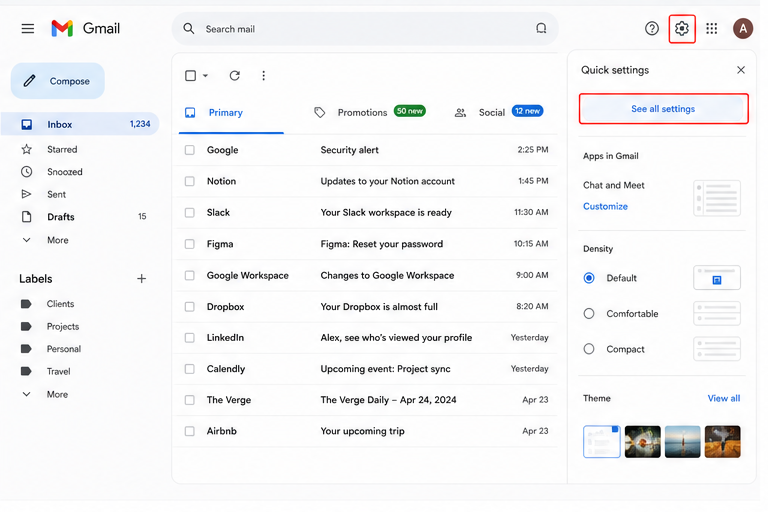Click the Search mail field
The image size is (768, 512).
(x=365, y=29)
